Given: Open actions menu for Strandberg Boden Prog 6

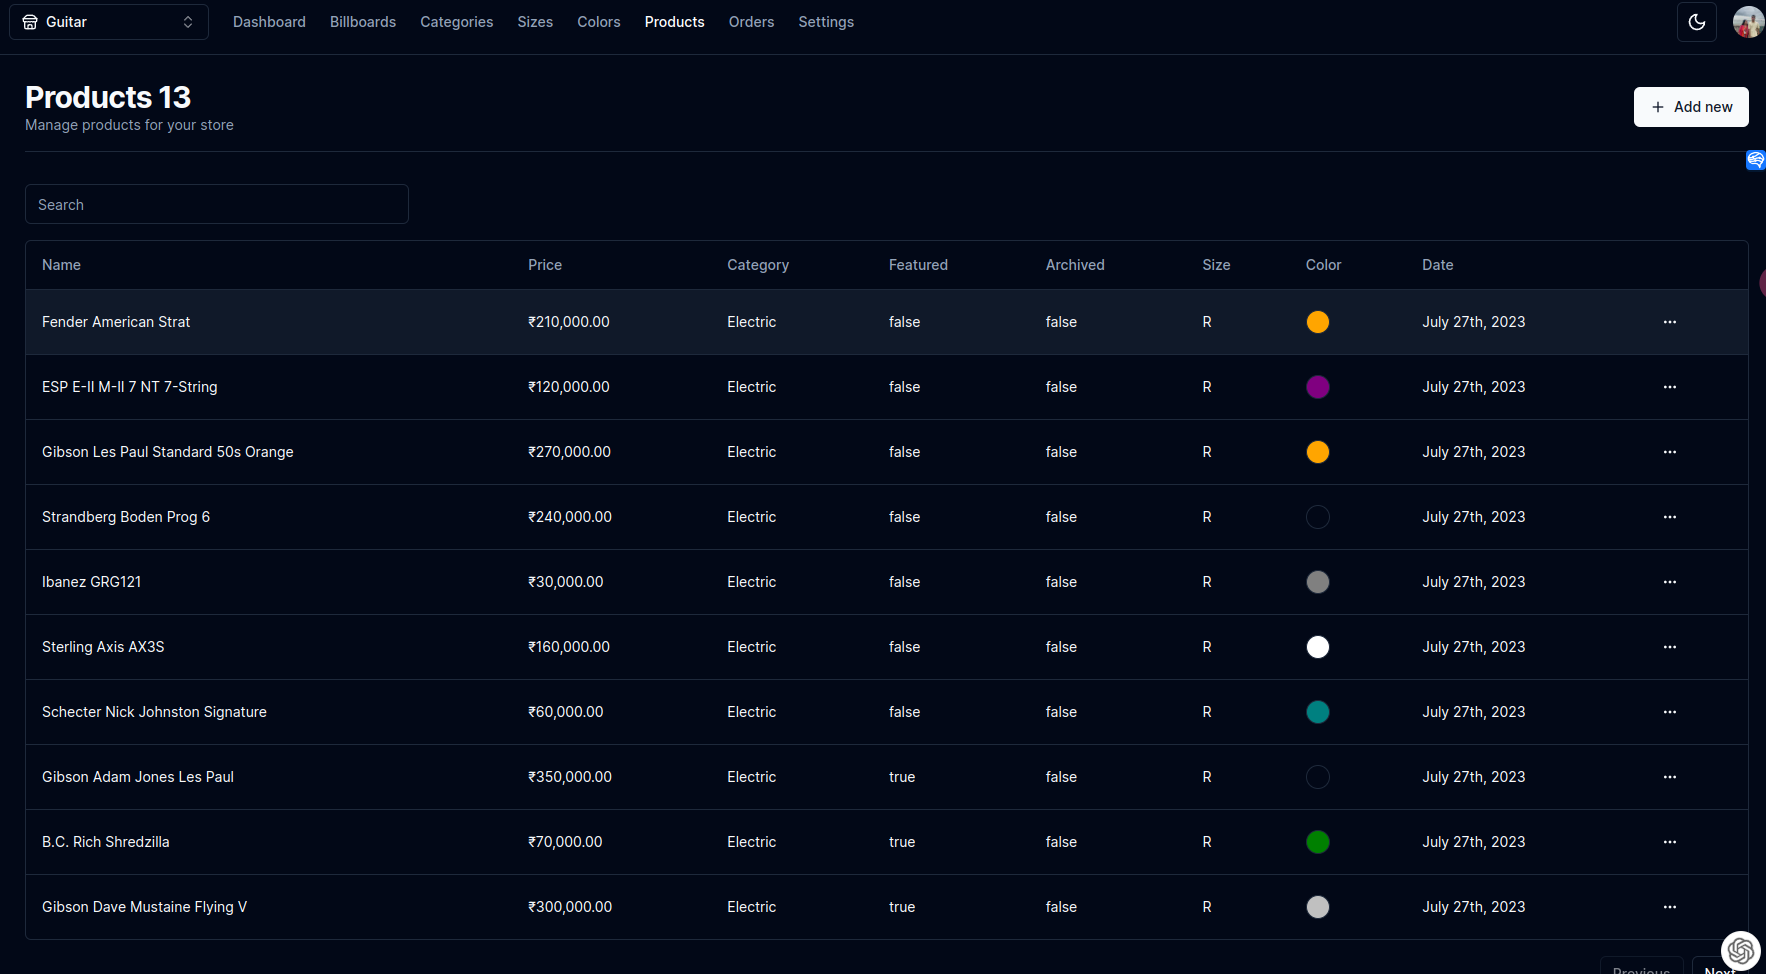Looking at the screenshot, I should click(1669, 517).
